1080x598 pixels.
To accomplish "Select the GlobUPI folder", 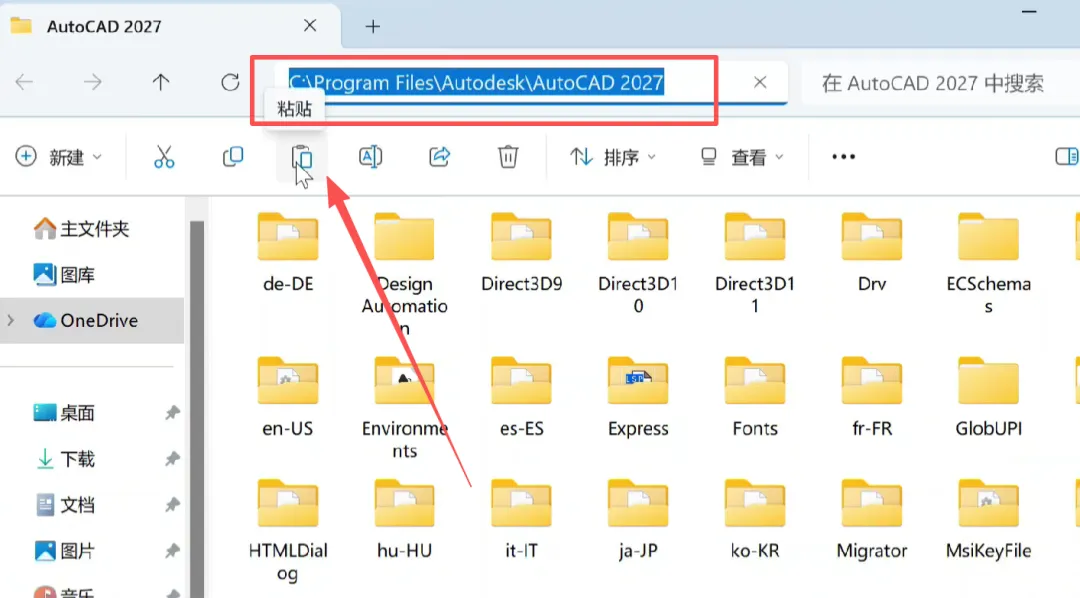I will click(988, 397).
